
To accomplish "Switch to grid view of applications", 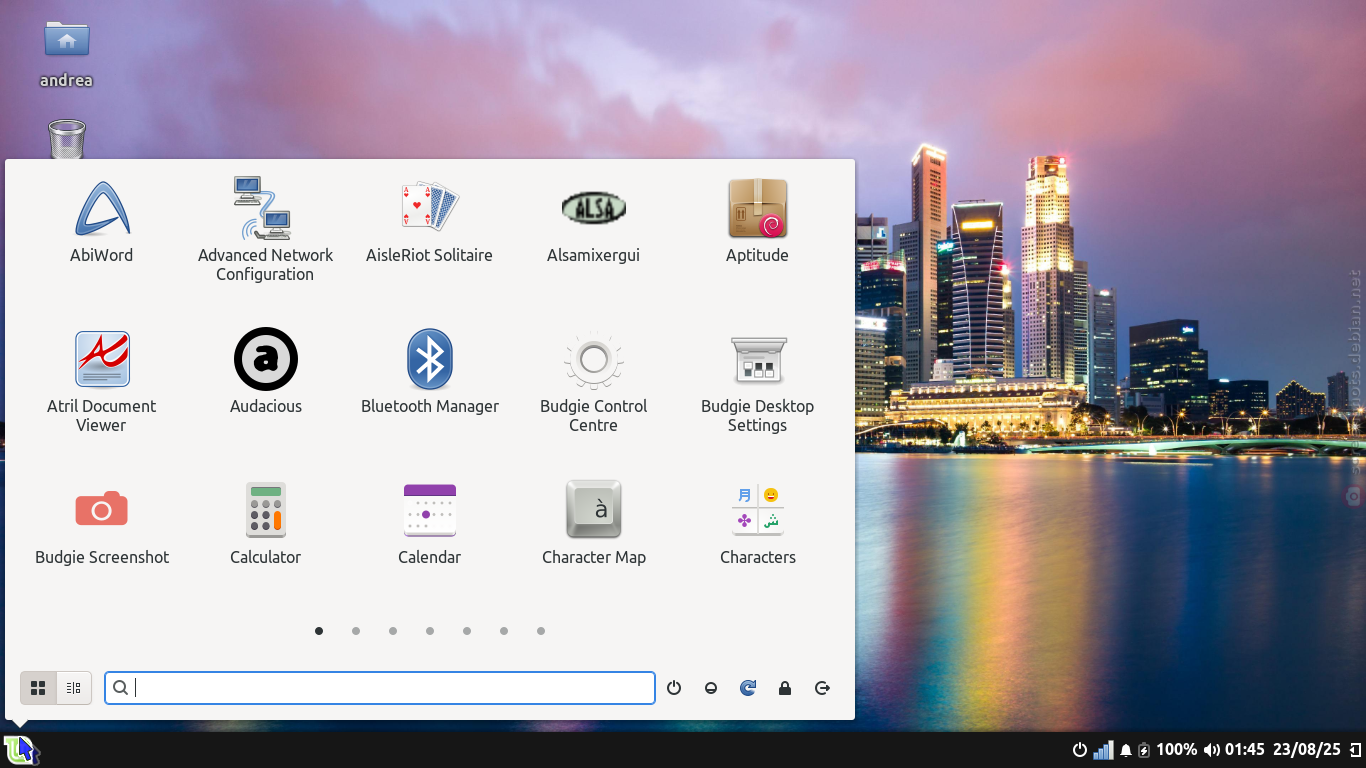I will click(38, 688).
